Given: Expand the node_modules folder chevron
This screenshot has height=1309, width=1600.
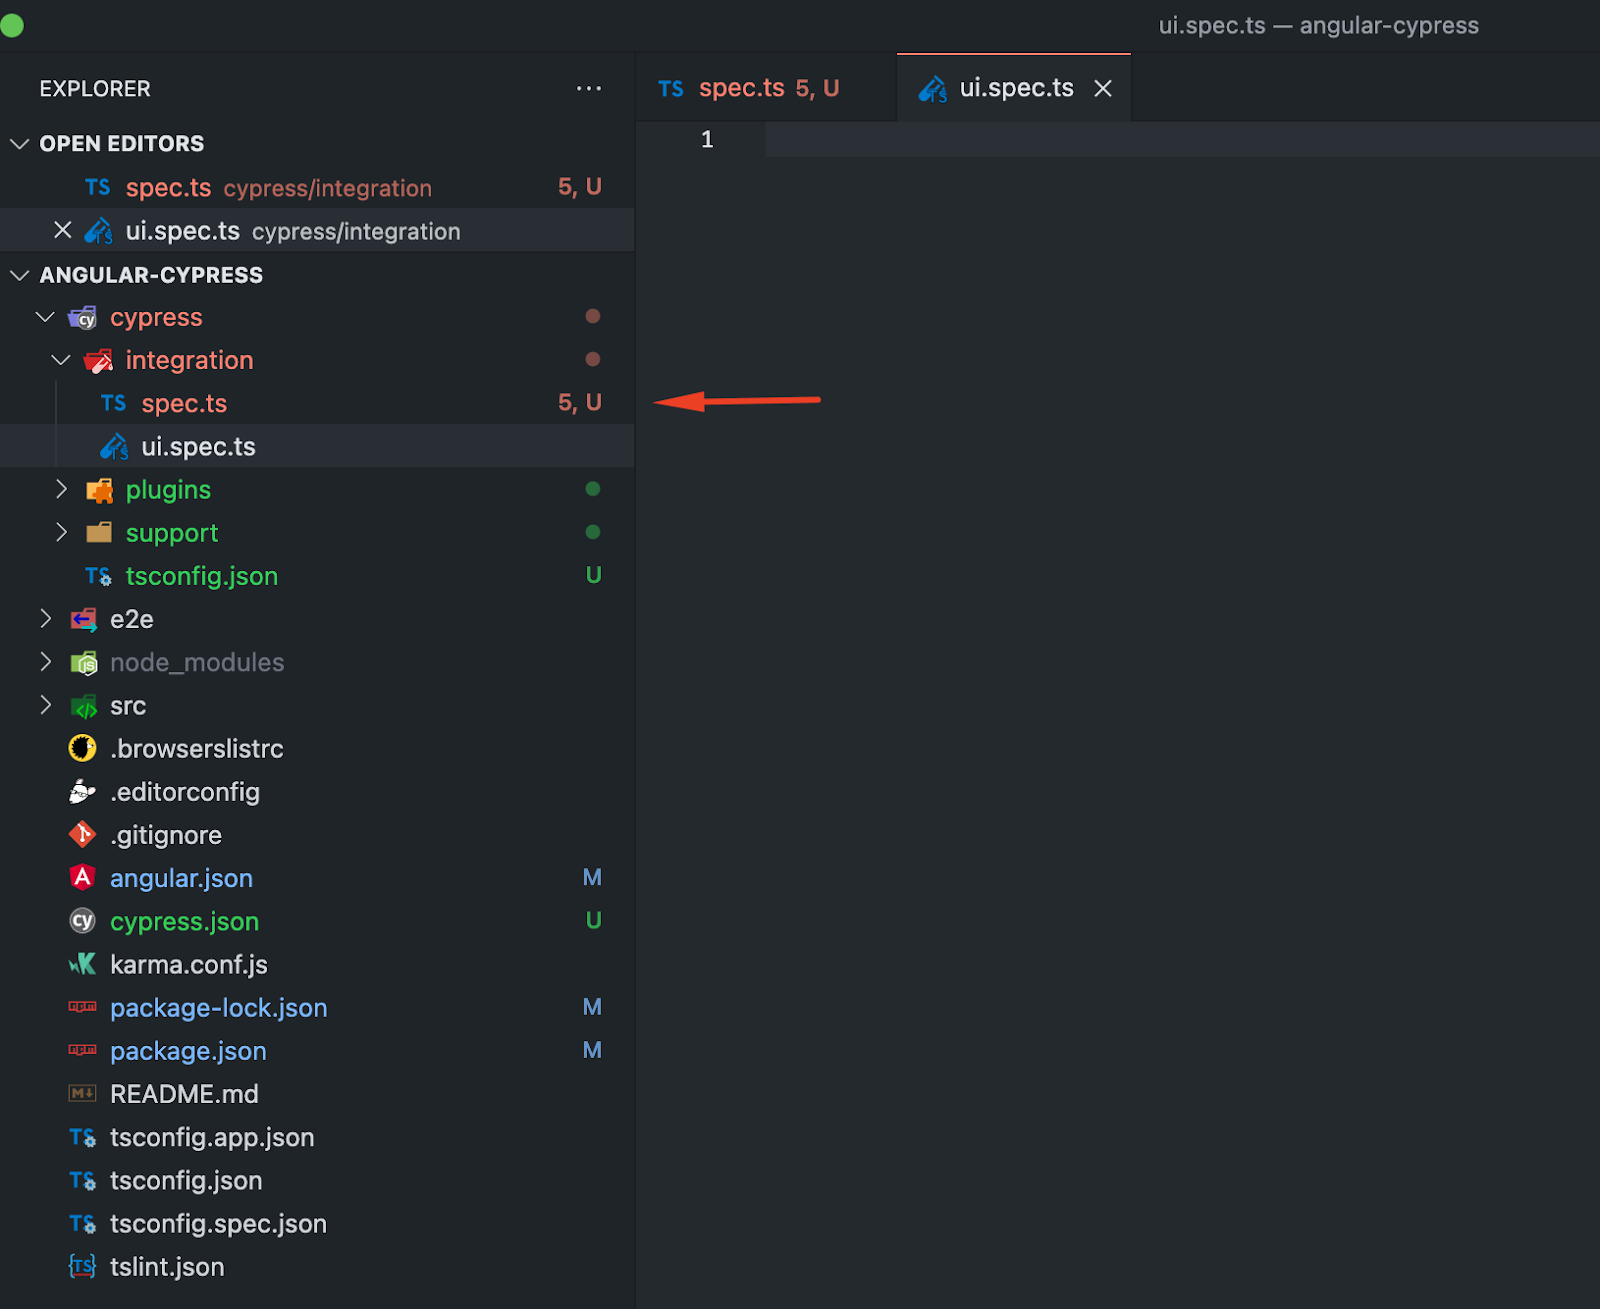Looking at the screenshot, I should click(45, 662).
